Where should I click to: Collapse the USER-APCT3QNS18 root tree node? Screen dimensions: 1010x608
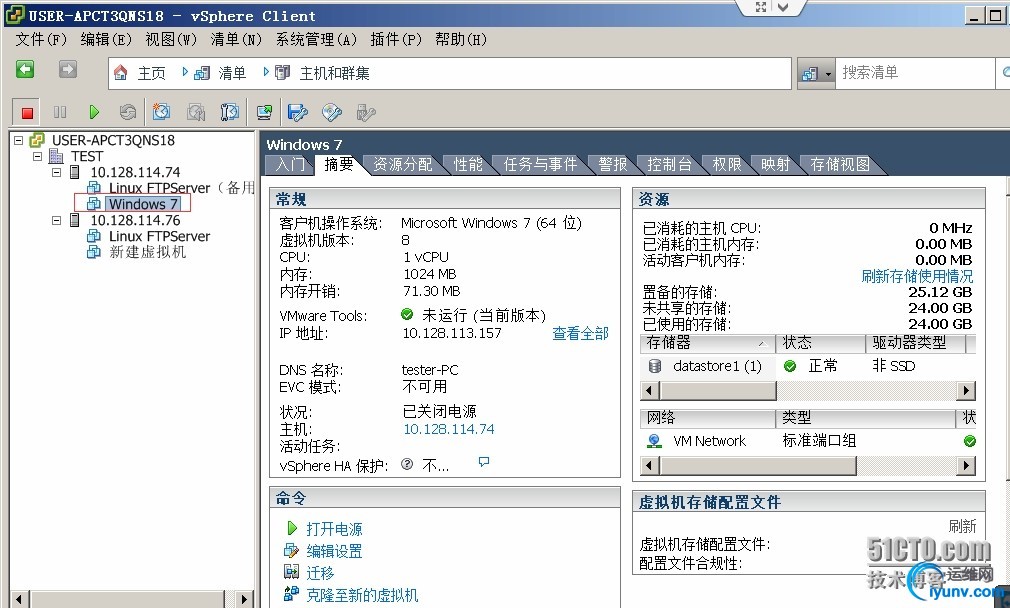pos(19,140)
